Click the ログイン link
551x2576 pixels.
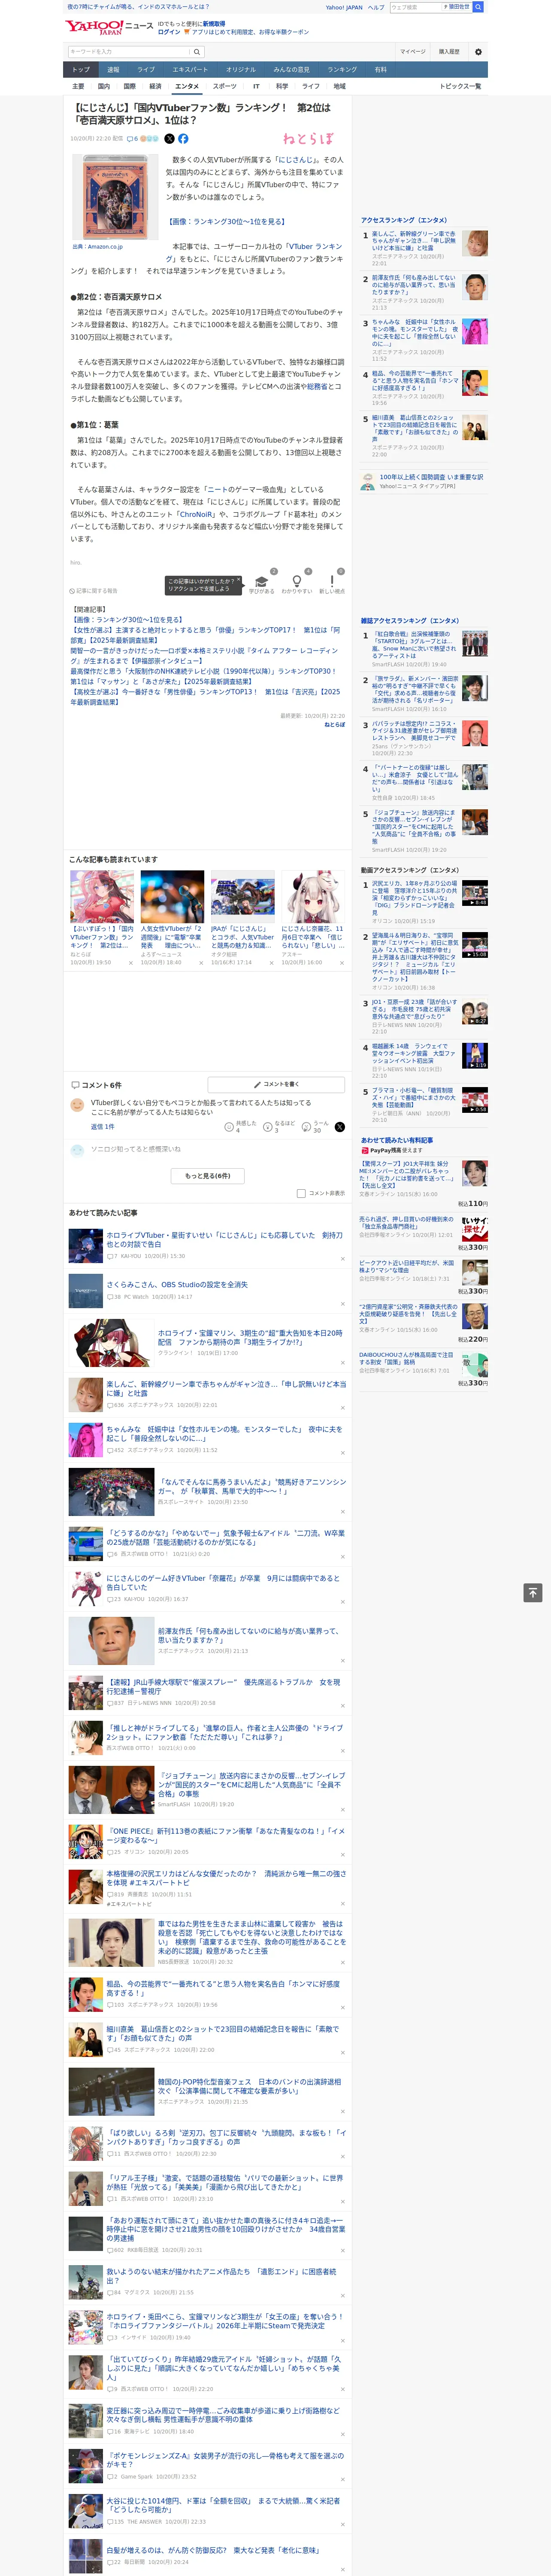[x=169, y=32]
